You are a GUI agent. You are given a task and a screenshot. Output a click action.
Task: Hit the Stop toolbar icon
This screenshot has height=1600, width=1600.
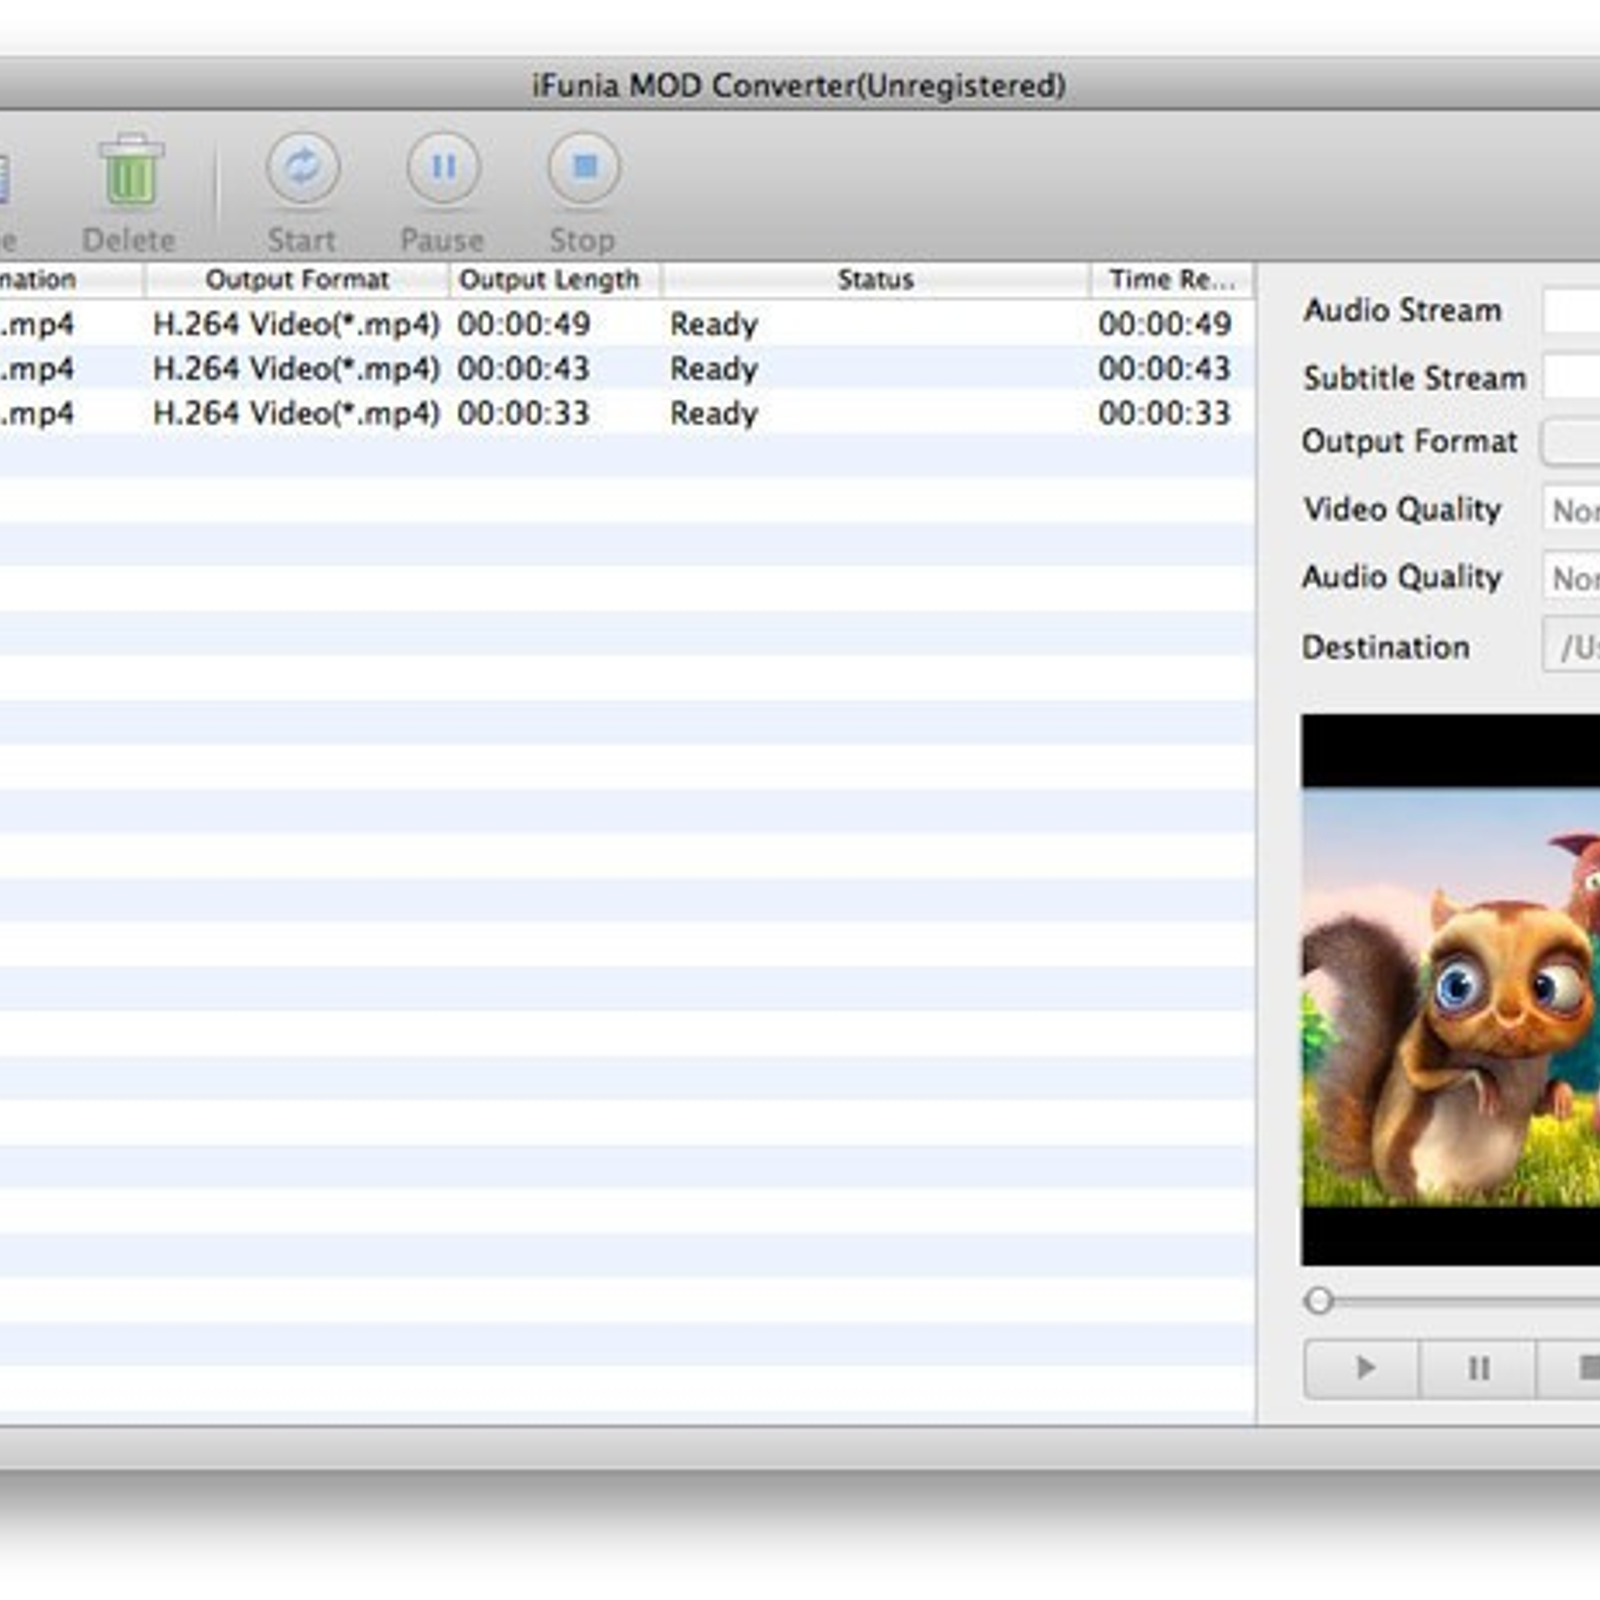click(x=584, y=168)
